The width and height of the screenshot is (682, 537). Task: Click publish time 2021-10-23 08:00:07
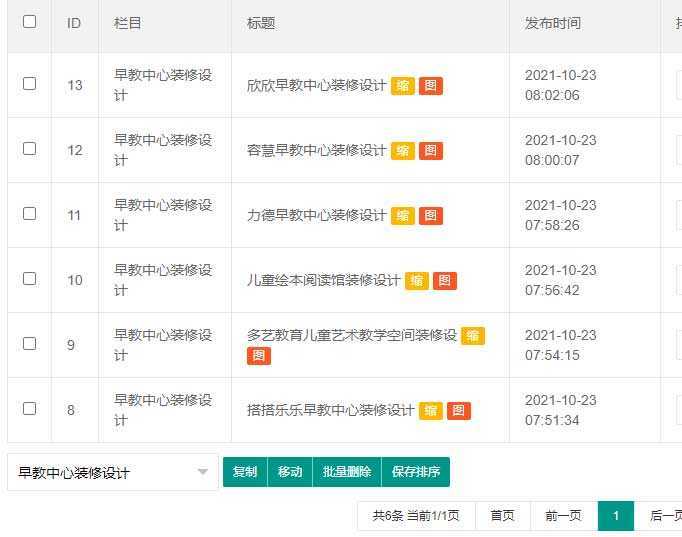pyautogui.click(x=560, y=150)
